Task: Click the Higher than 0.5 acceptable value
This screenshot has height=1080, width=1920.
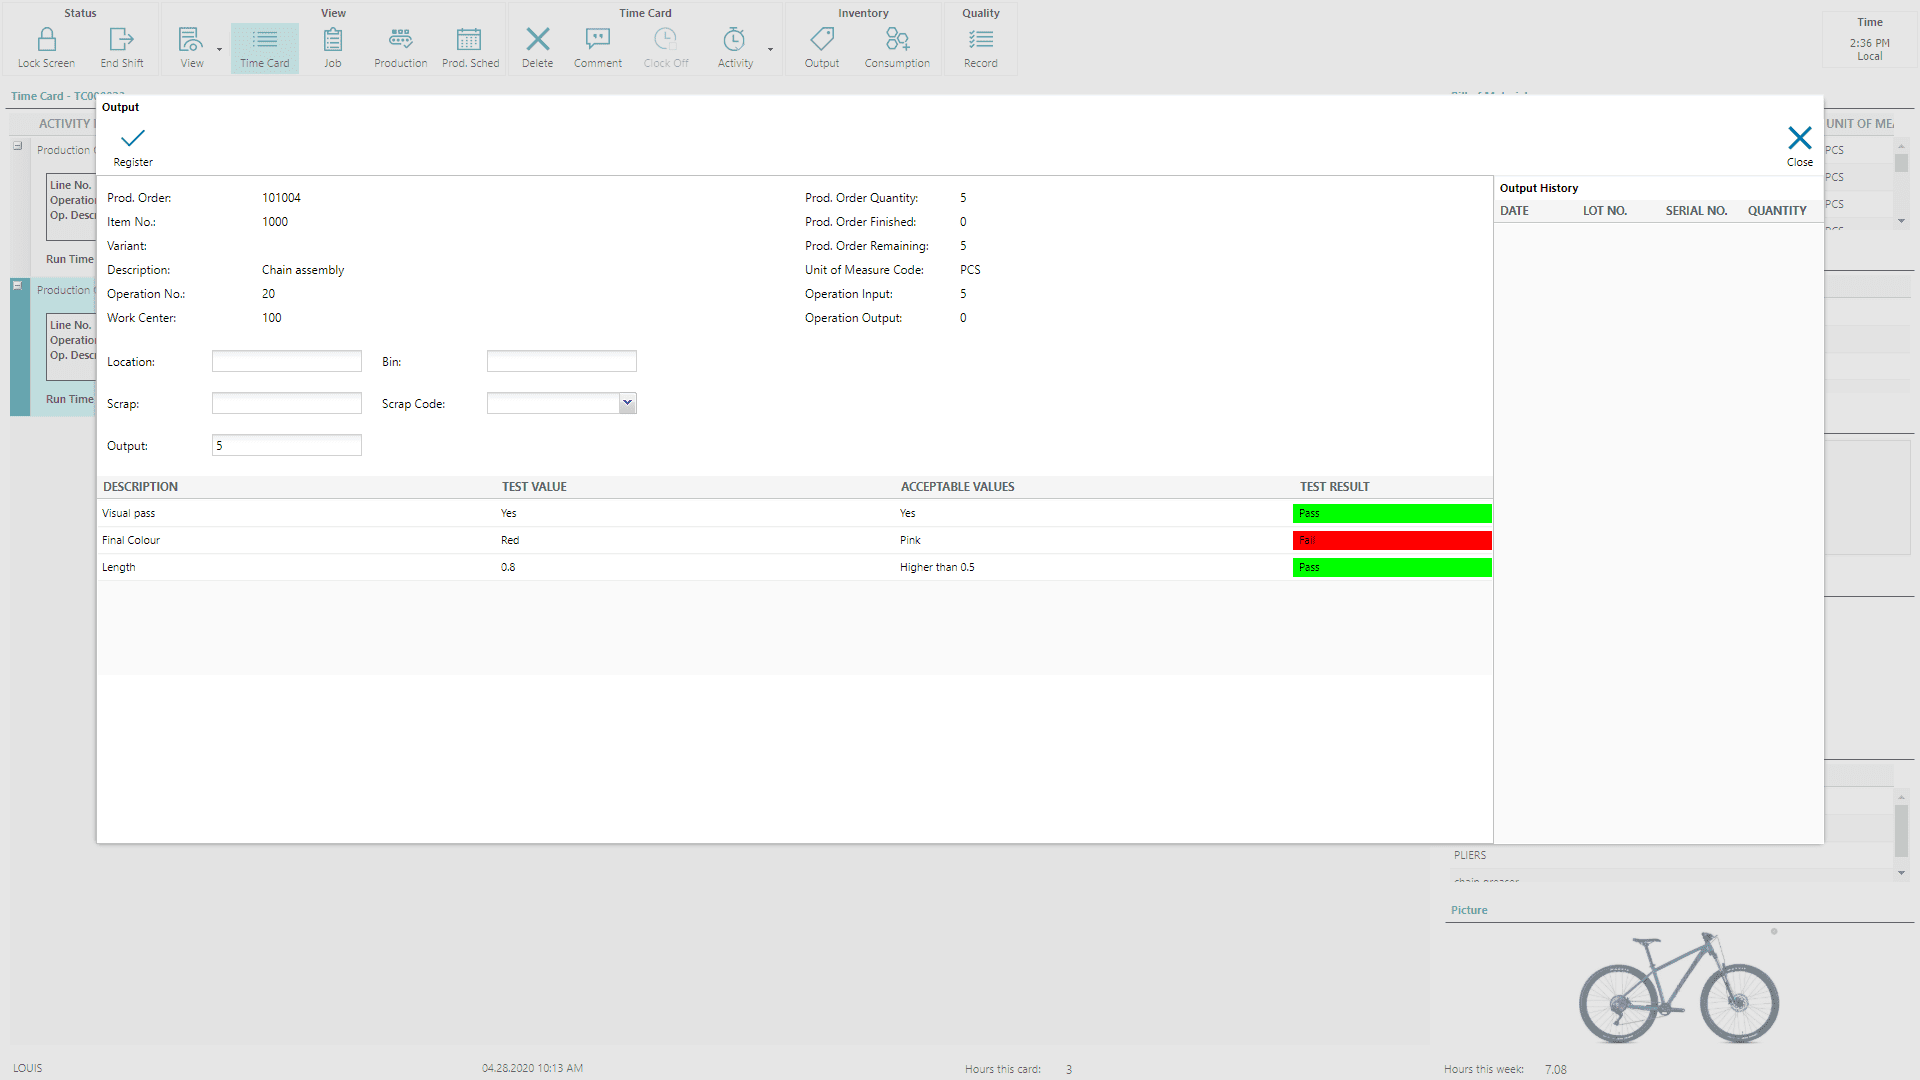Action: (x=937, y=567)
